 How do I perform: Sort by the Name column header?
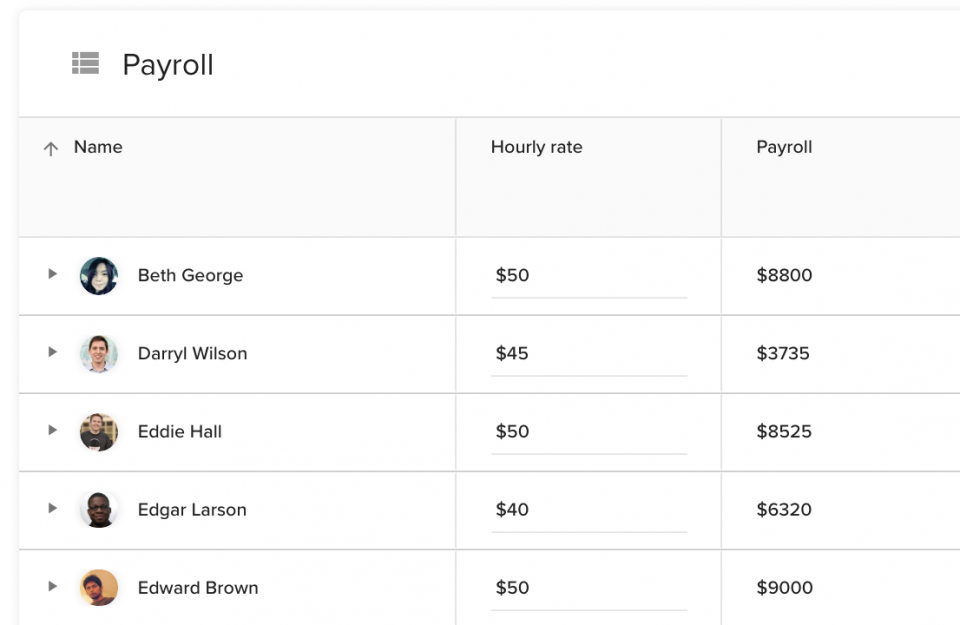click(x=98, y=147)
